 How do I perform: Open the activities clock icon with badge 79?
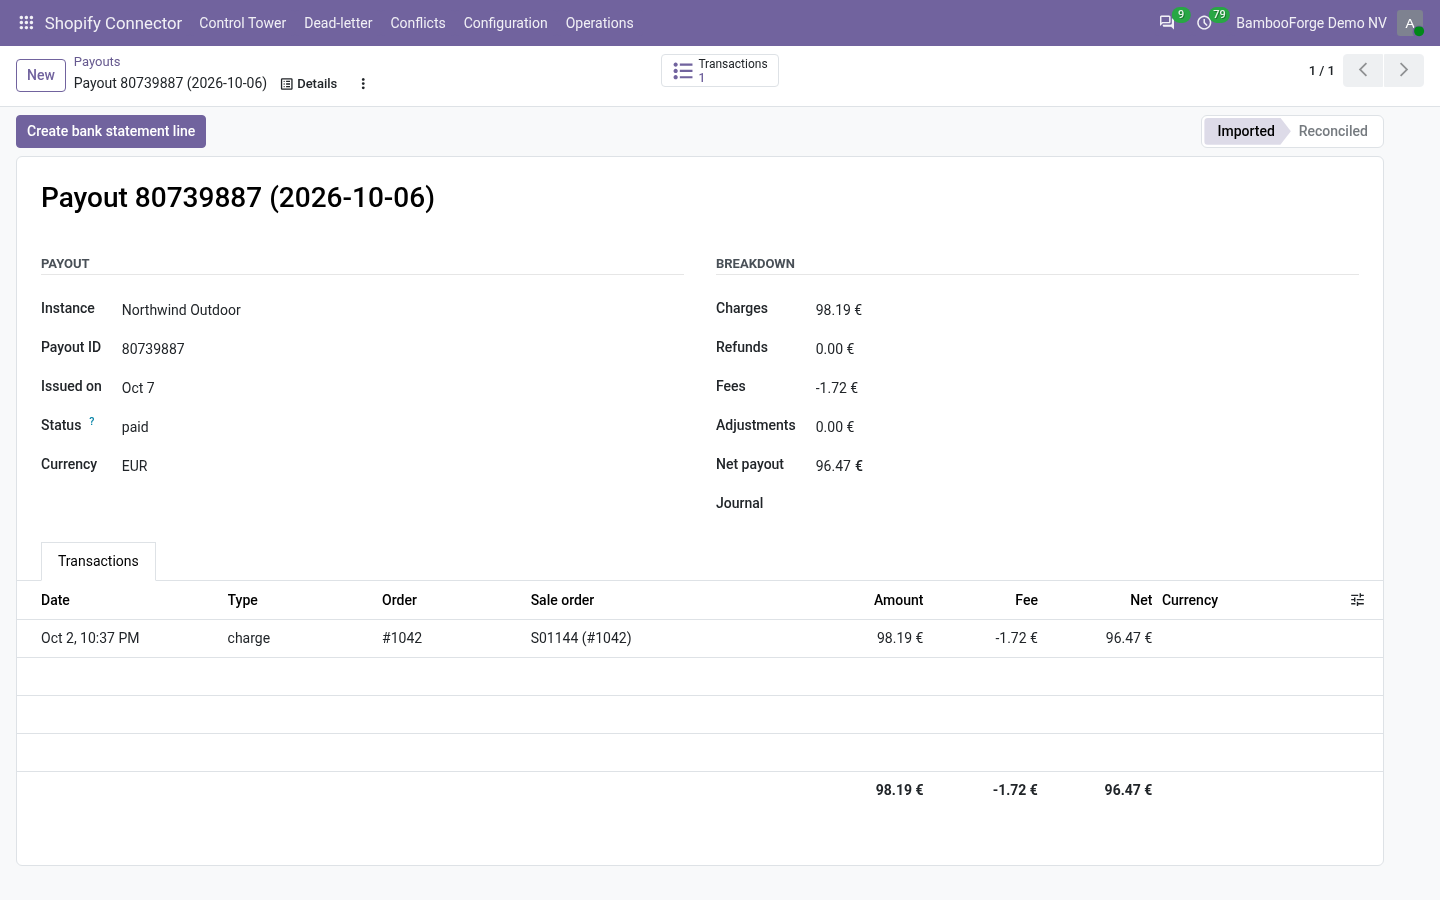1204,22
